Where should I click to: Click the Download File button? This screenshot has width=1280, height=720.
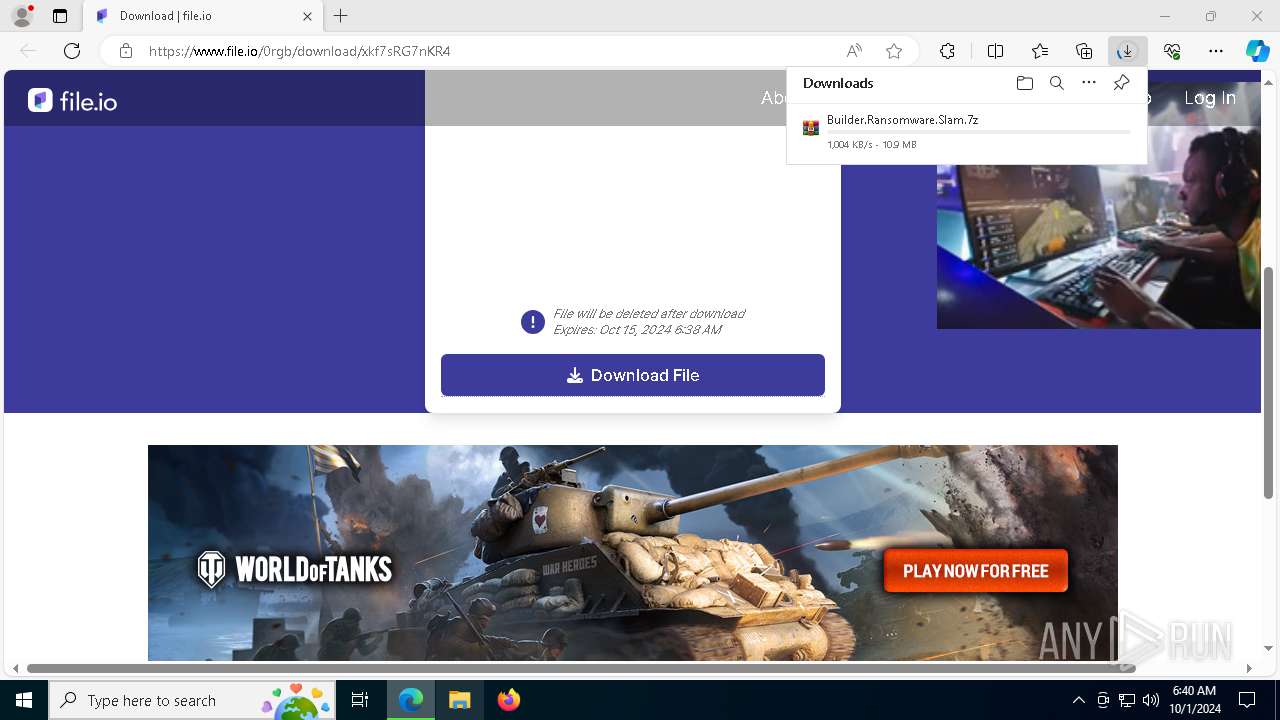tap(633, 375)
